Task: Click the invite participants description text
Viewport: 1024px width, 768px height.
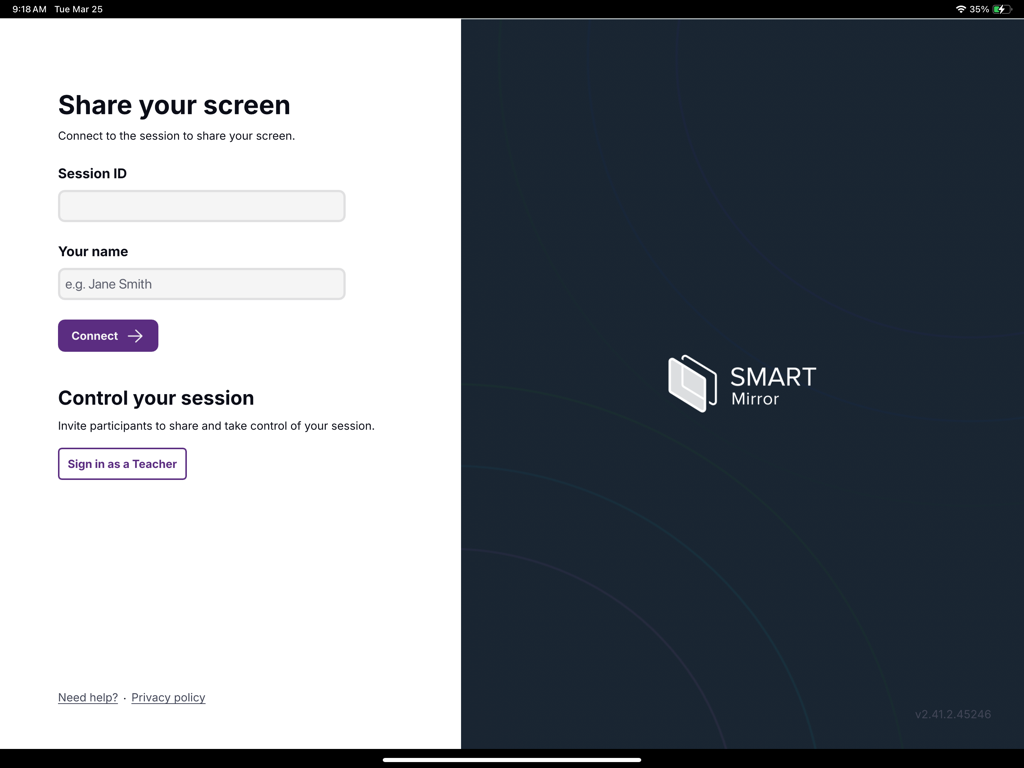Action: click(x=214, y=425)
